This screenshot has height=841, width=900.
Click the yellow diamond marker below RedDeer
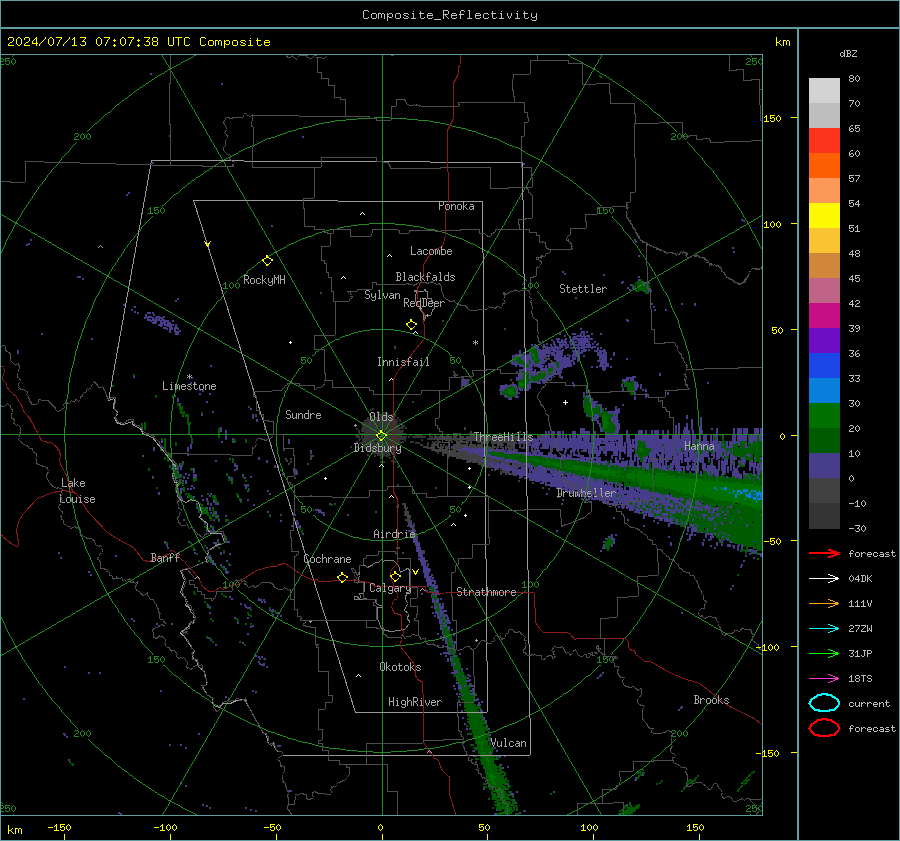411,325
